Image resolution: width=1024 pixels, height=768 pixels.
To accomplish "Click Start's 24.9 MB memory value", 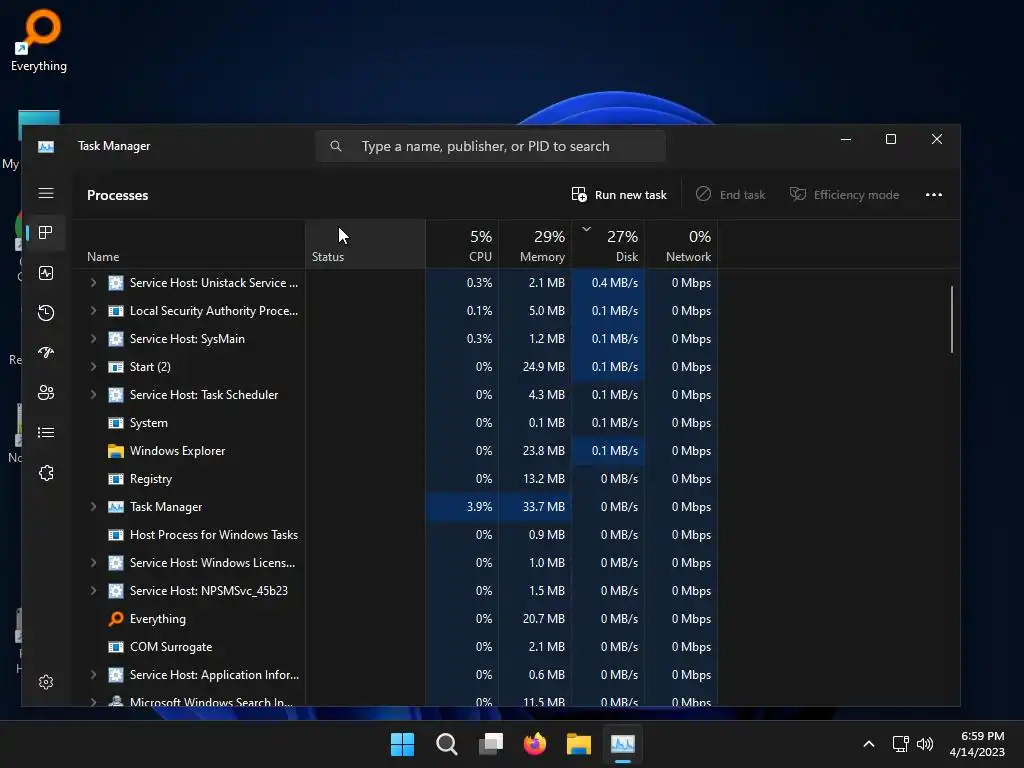I will [543, 367].
